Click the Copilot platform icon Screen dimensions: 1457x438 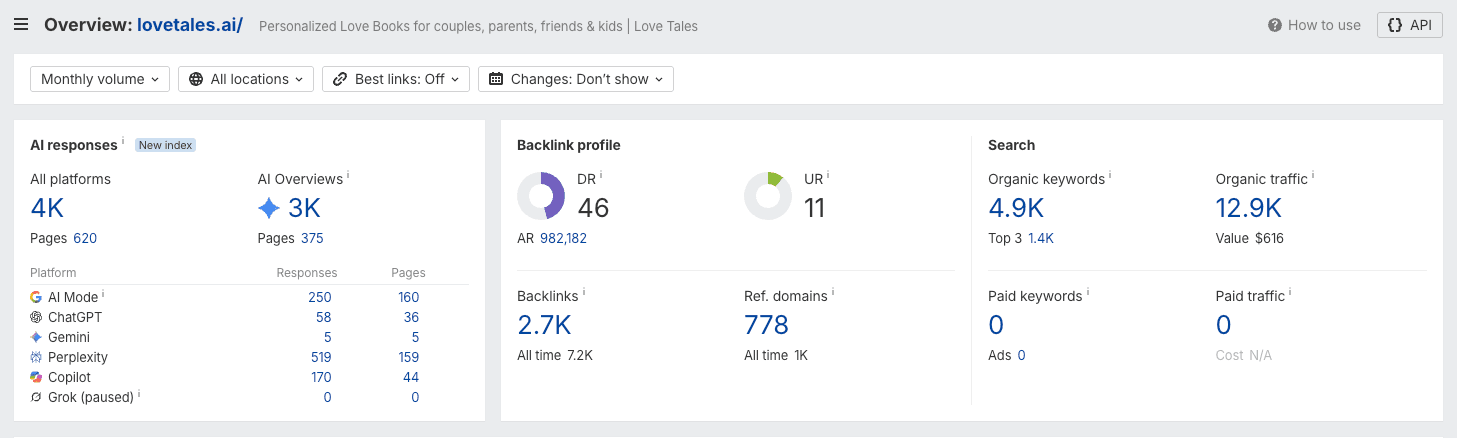tap(36, 377)
